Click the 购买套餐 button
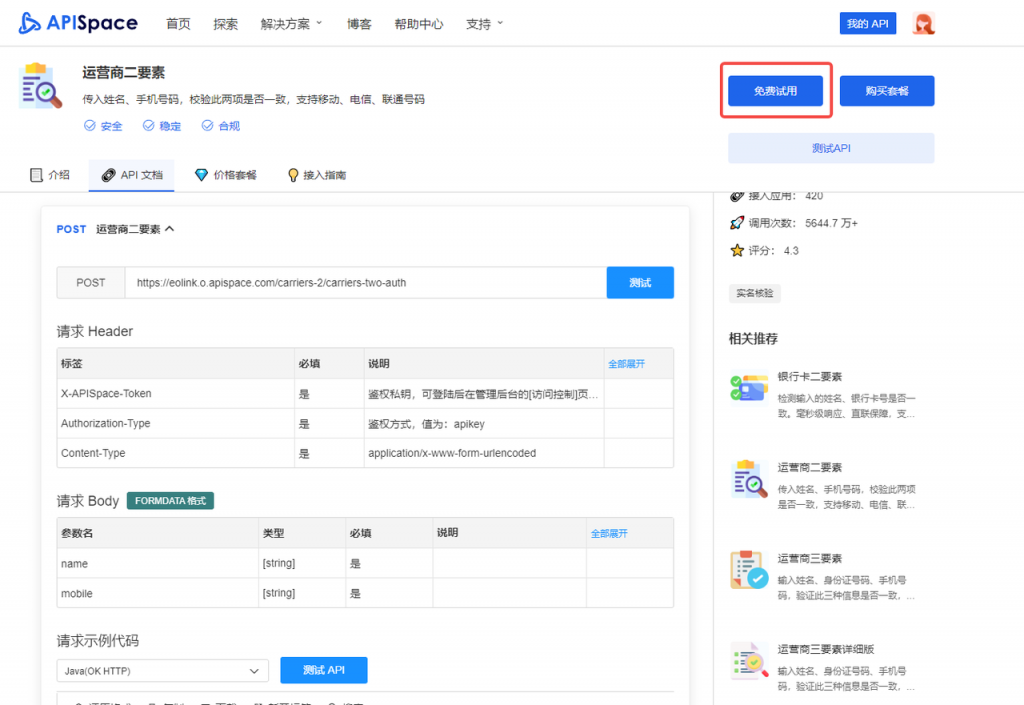Viewport: 1024px width, 705px height. click(887, 91)
